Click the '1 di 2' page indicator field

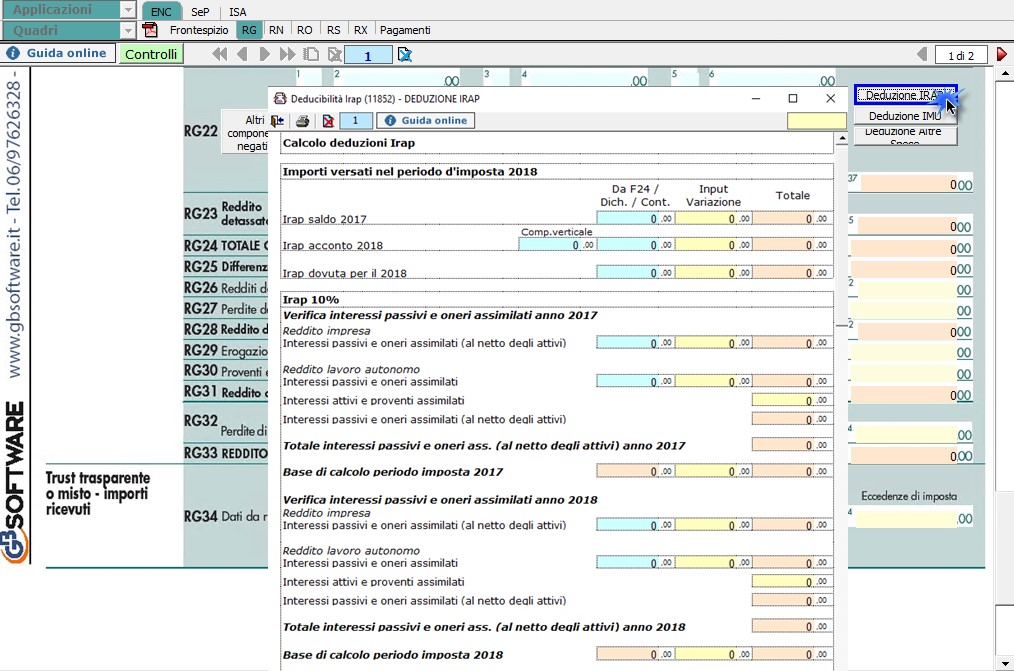(x=961, y=55)
